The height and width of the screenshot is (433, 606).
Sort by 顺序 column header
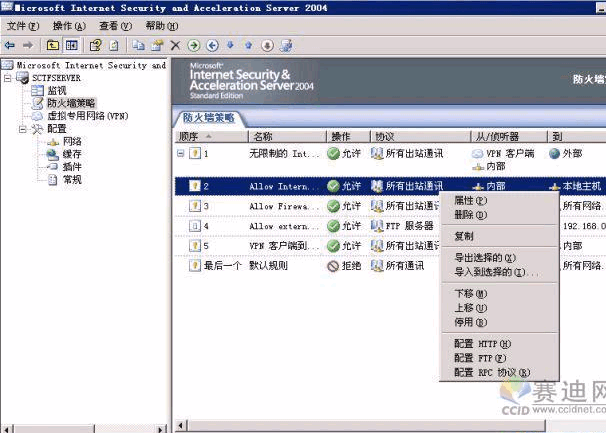(211, 136)
